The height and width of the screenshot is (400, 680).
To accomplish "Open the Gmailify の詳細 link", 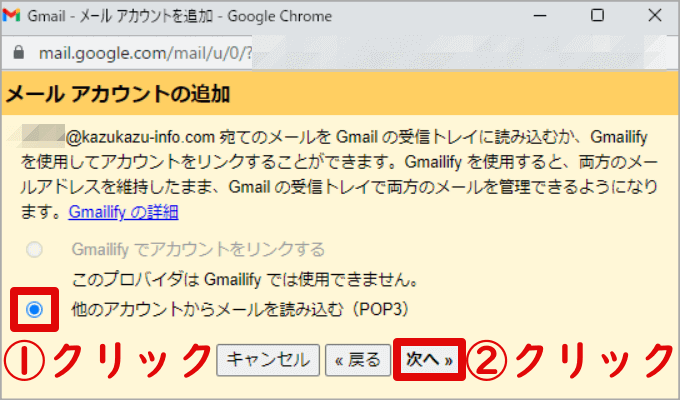I will pyautogui.click(x=123, y=212).
